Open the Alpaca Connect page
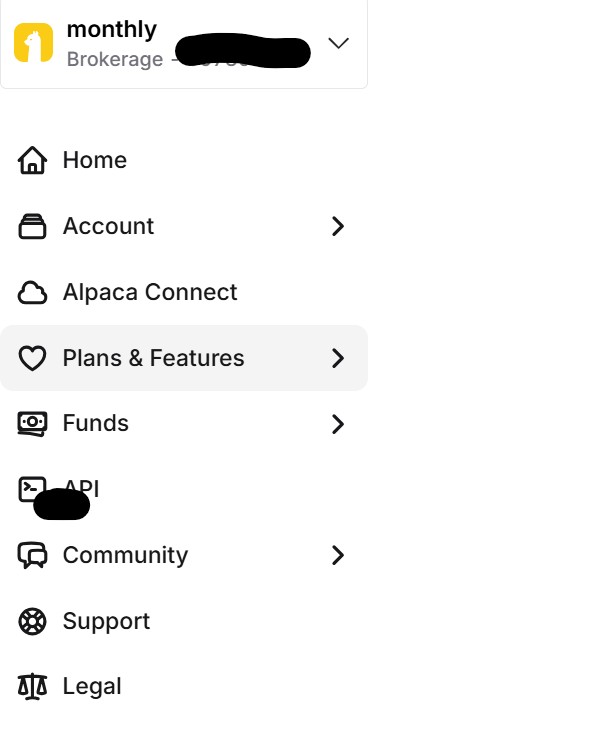 (x=150, y=292)
